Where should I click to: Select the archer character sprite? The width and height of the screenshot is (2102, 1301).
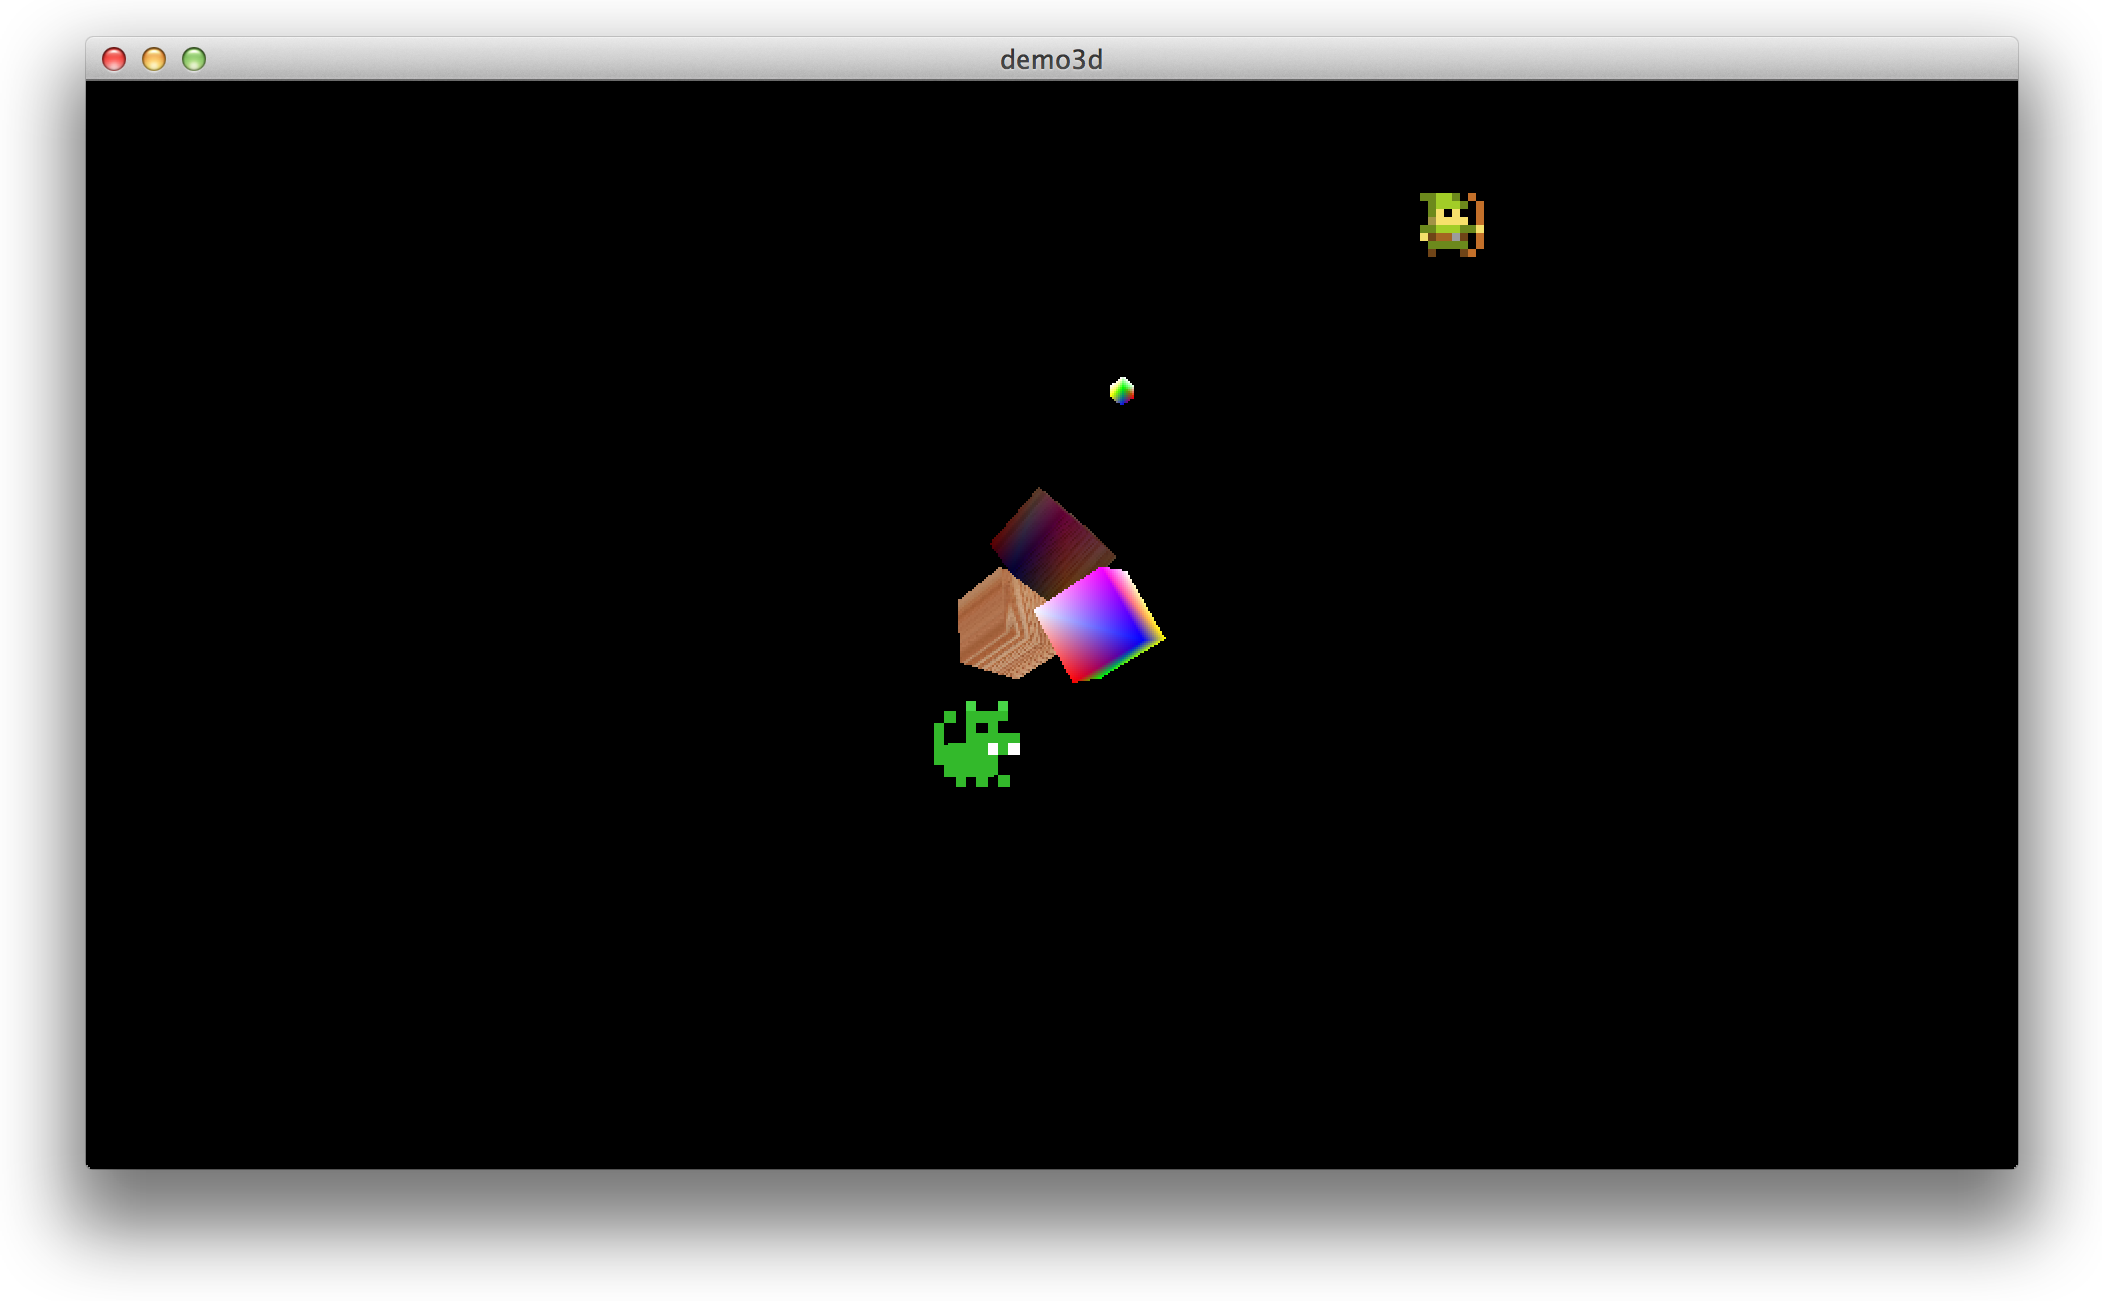pos(1450,224)
